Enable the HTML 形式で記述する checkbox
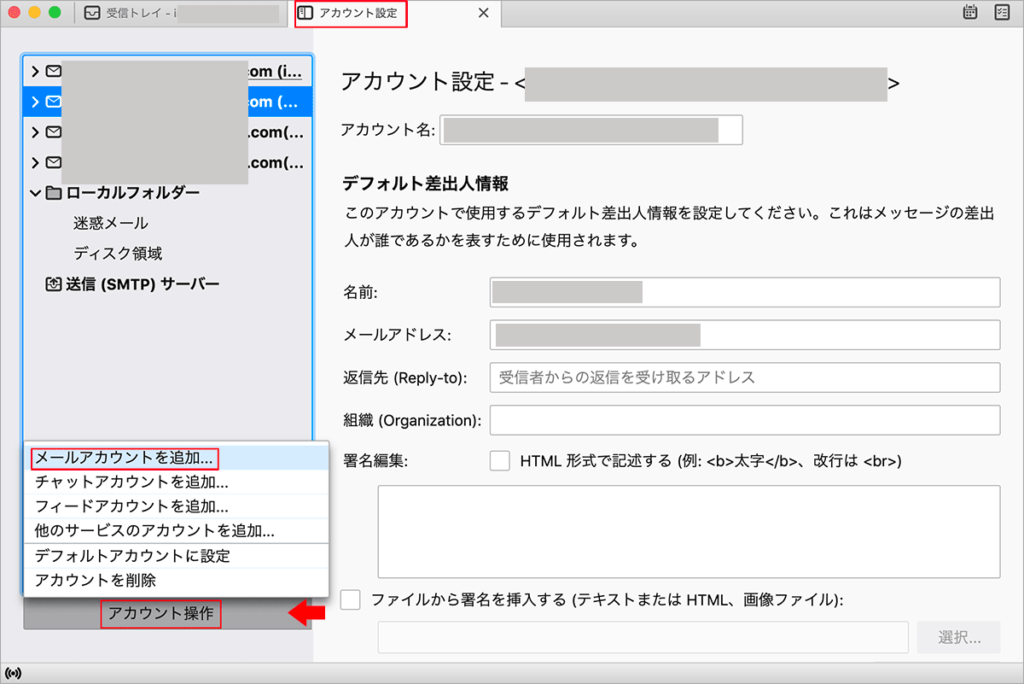The image size is (1024, 684). tap(500, 461)
